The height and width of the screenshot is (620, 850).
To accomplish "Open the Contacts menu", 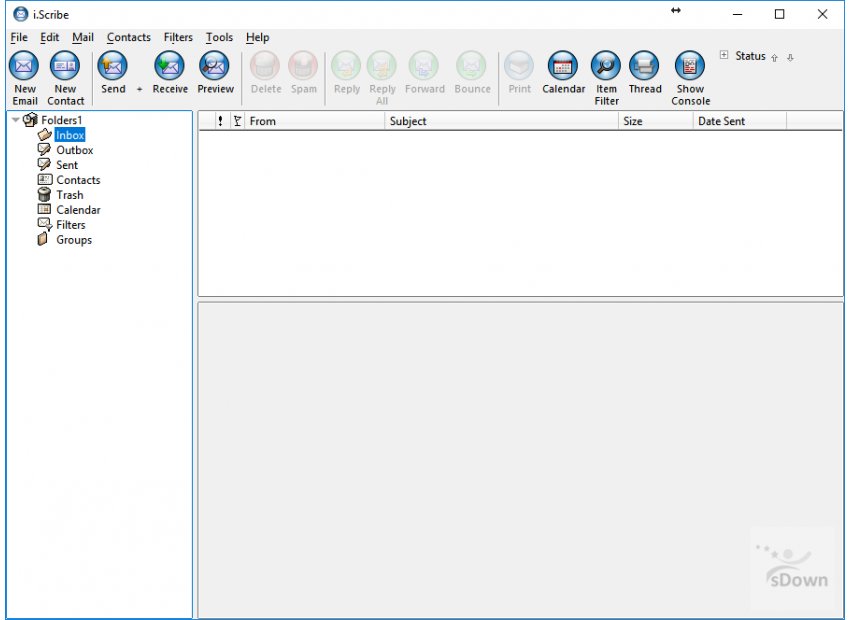I will [128, 37].
